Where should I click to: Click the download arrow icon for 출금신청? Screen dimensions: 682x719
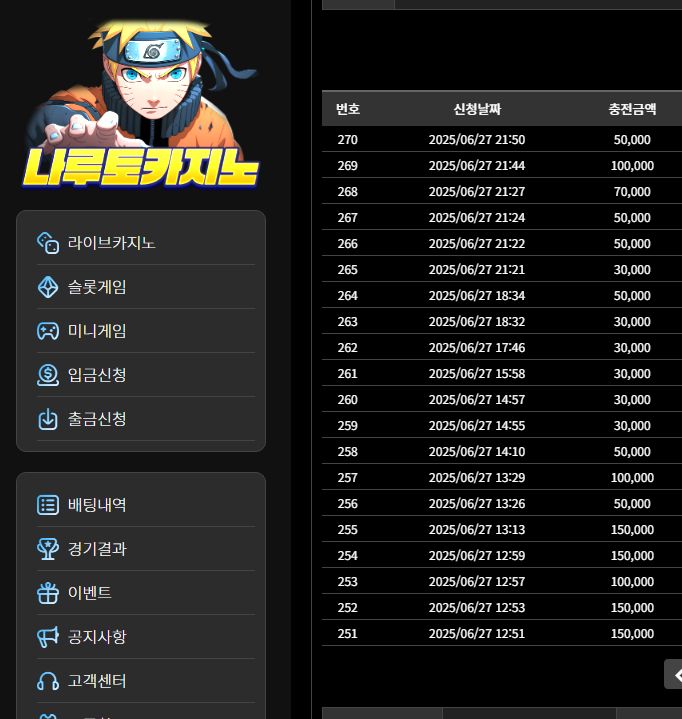click(x=48, y=419)
